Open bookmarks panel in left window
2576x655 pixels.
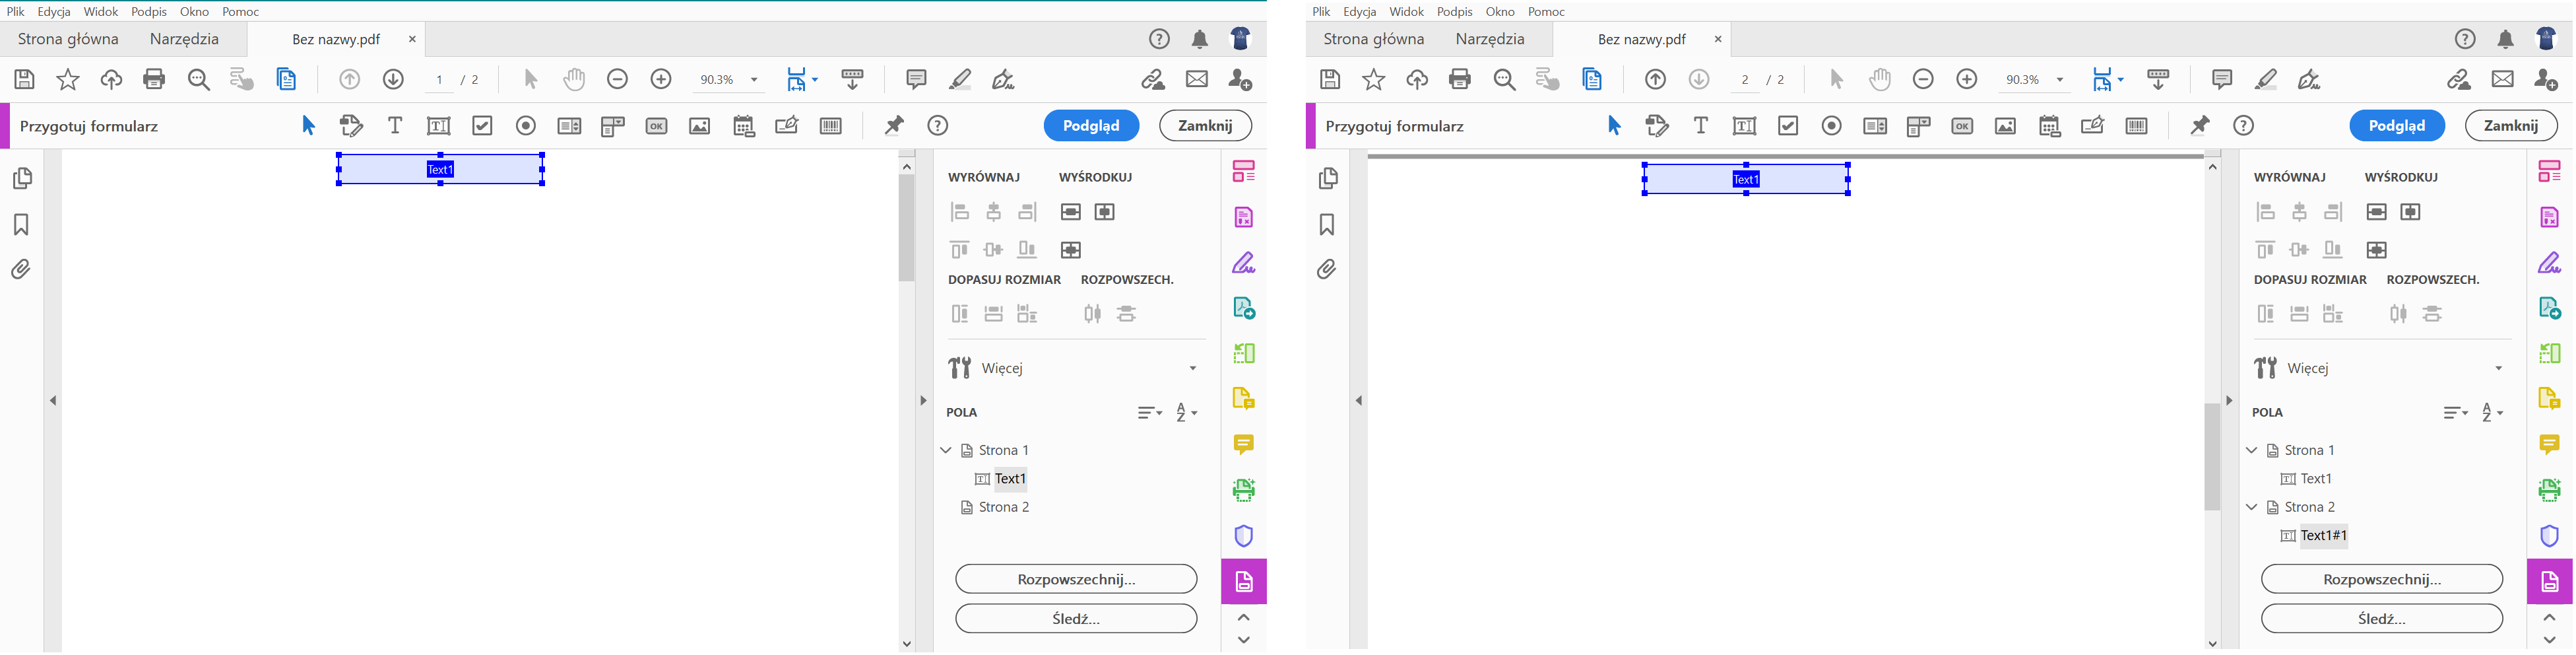click(21, 225)
